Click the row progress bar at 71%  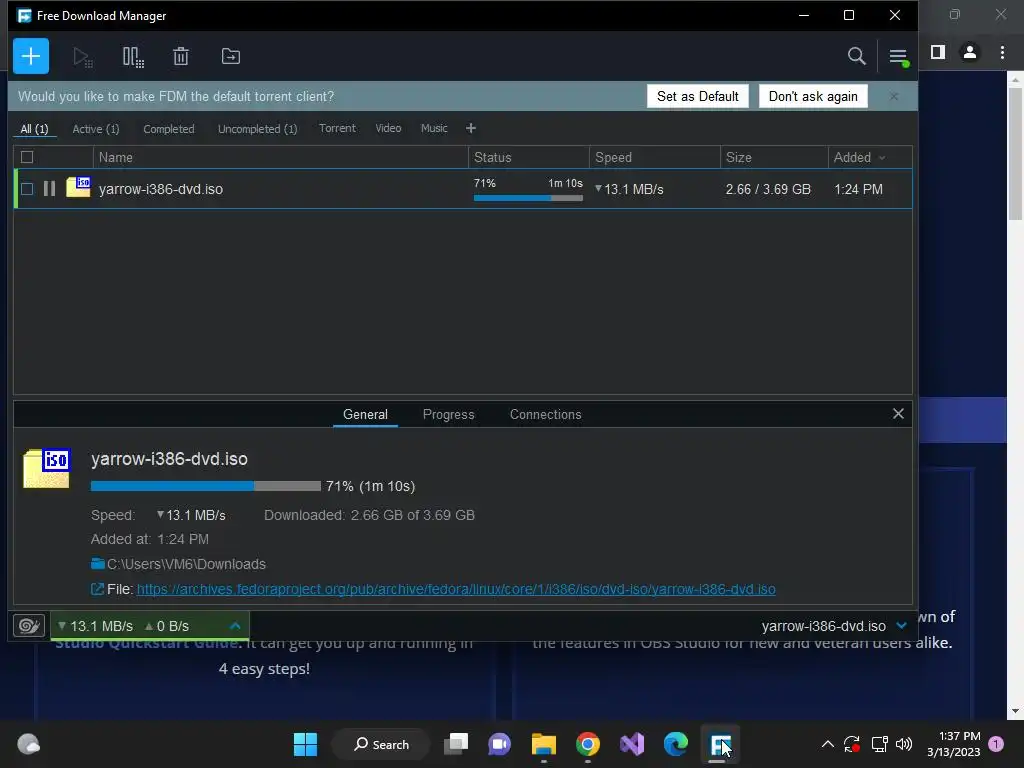(528, 198)
